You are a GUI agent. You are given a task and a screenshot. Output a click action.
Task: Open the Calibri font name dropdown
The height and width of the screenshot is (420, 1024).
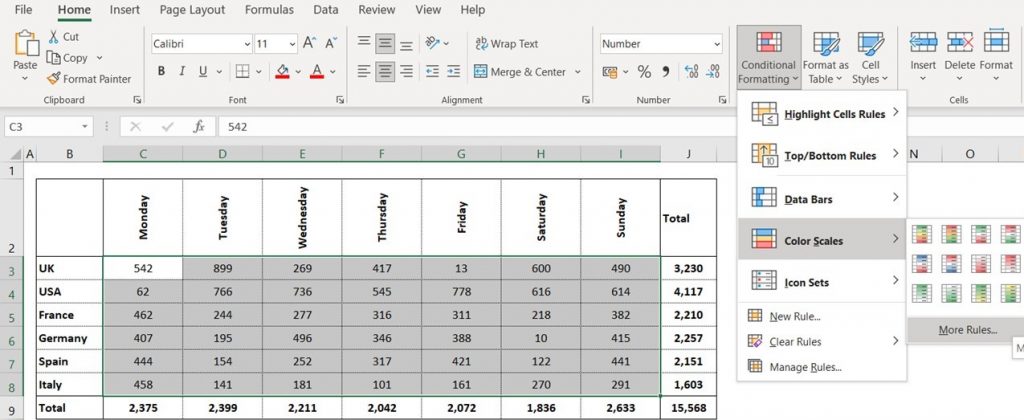coord(246,44)
